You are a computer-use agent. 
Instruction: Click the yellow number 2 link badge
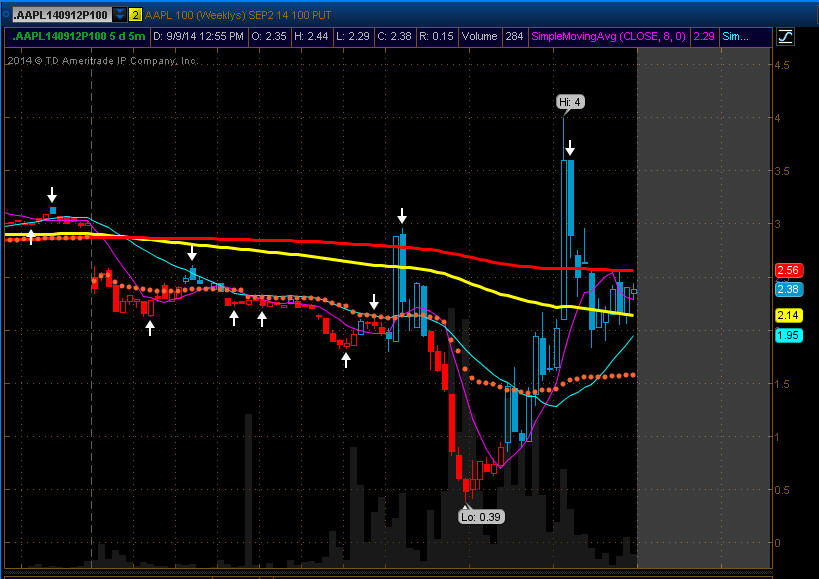[135, 15]
